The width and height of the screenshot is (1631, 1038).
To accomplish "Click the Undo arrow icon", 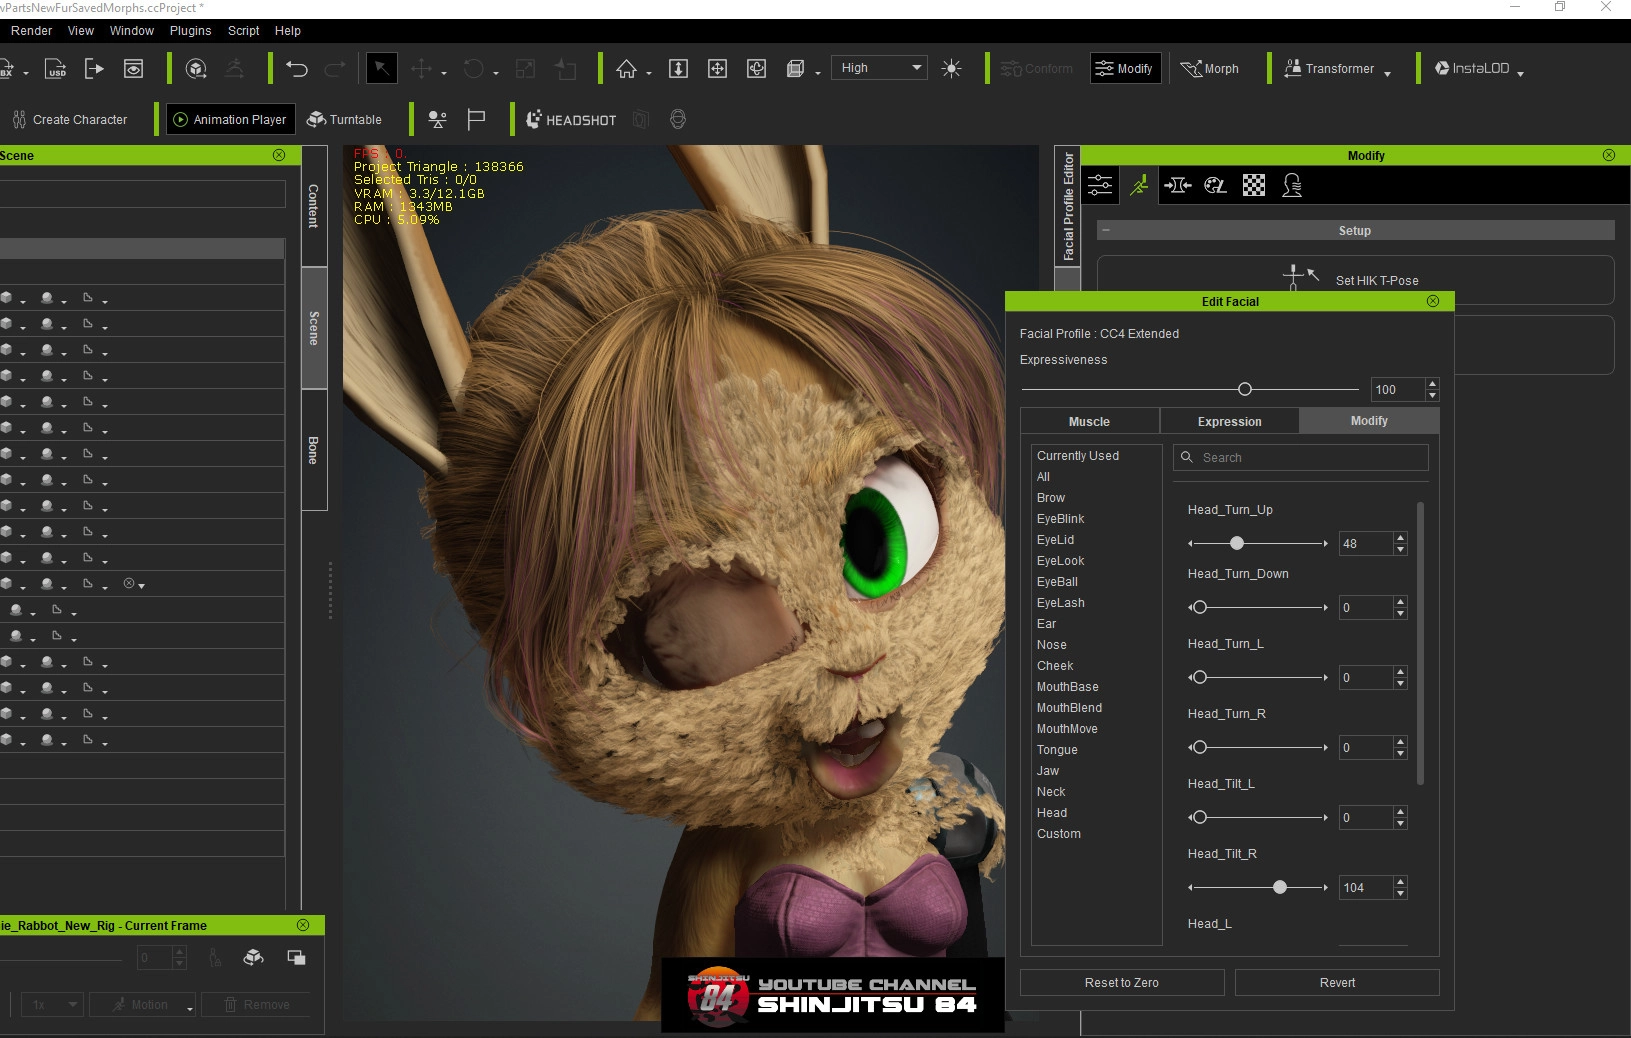I will 297,69.
